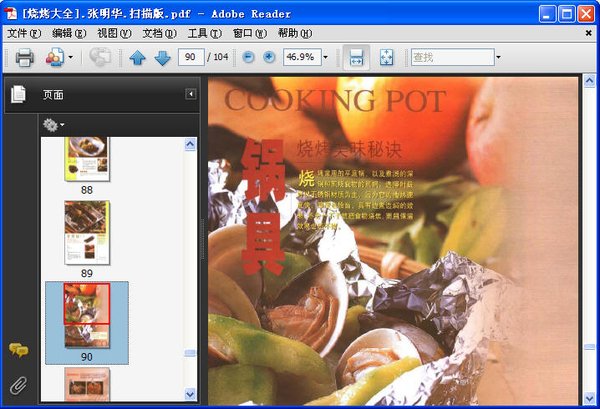Open the 窗口 menu
Viewport: 600px width, 409px height.
[x=249, y=34]
